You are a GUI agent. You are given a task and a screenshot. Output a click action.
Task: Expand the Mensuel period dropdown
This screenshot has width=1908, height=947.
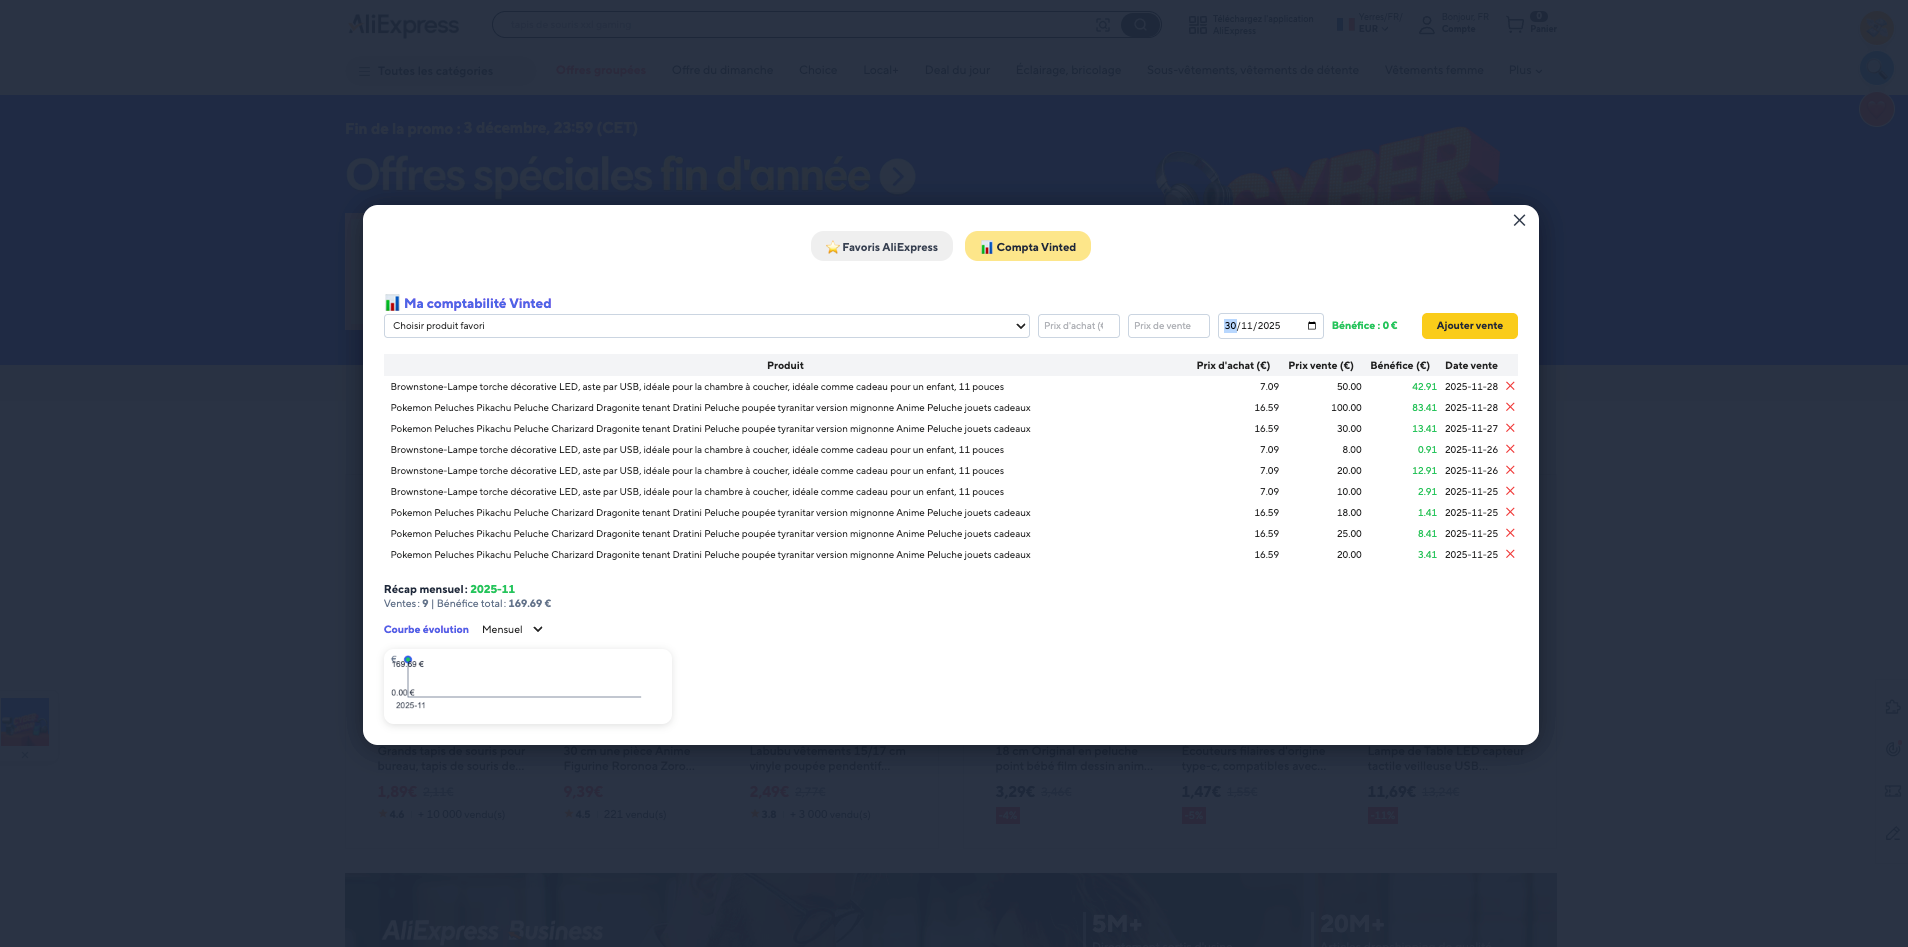[512, 630]
